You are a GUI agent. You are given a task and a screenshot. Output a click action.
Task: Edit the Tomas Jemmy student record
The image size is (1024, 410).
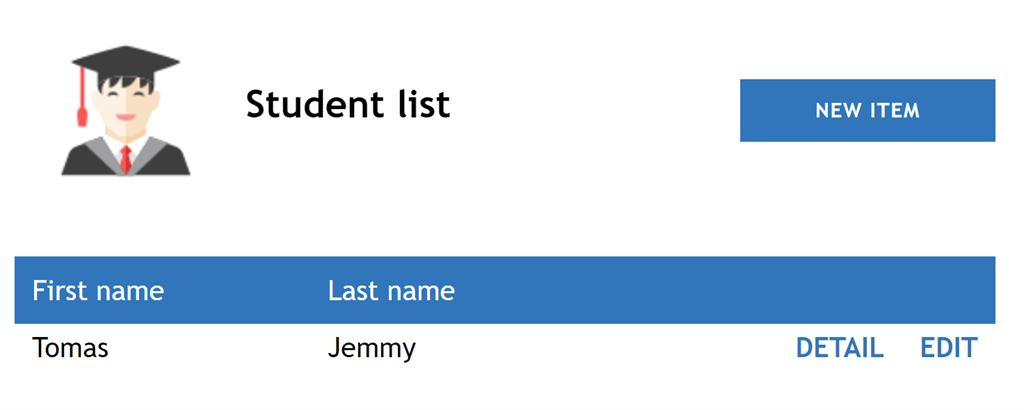tap(948, 348)
